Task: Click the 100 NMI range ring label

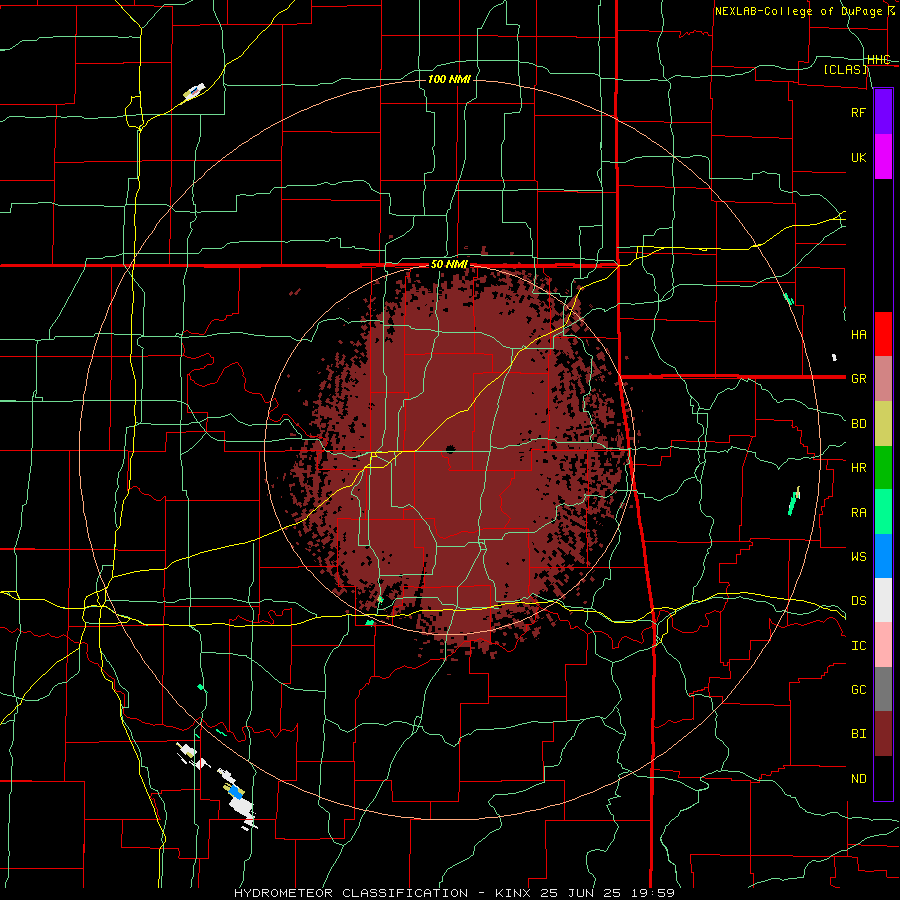Action: coord(449,79)
